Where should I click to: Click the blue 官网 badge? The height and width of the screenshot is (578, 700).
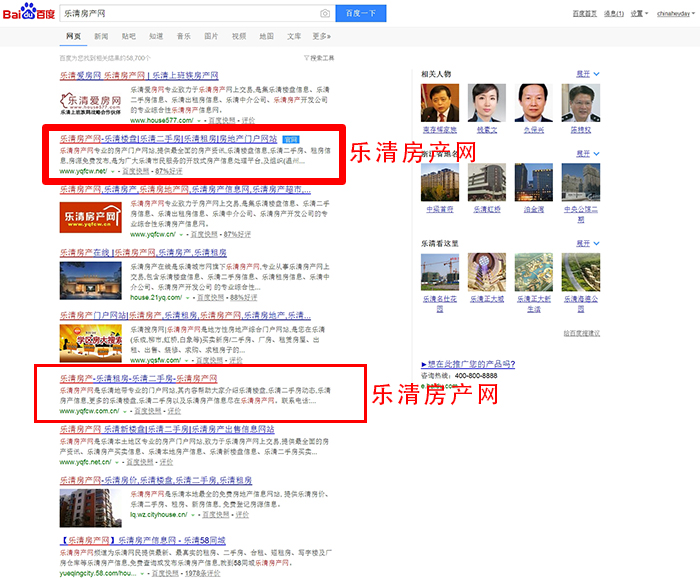(291, 140)
